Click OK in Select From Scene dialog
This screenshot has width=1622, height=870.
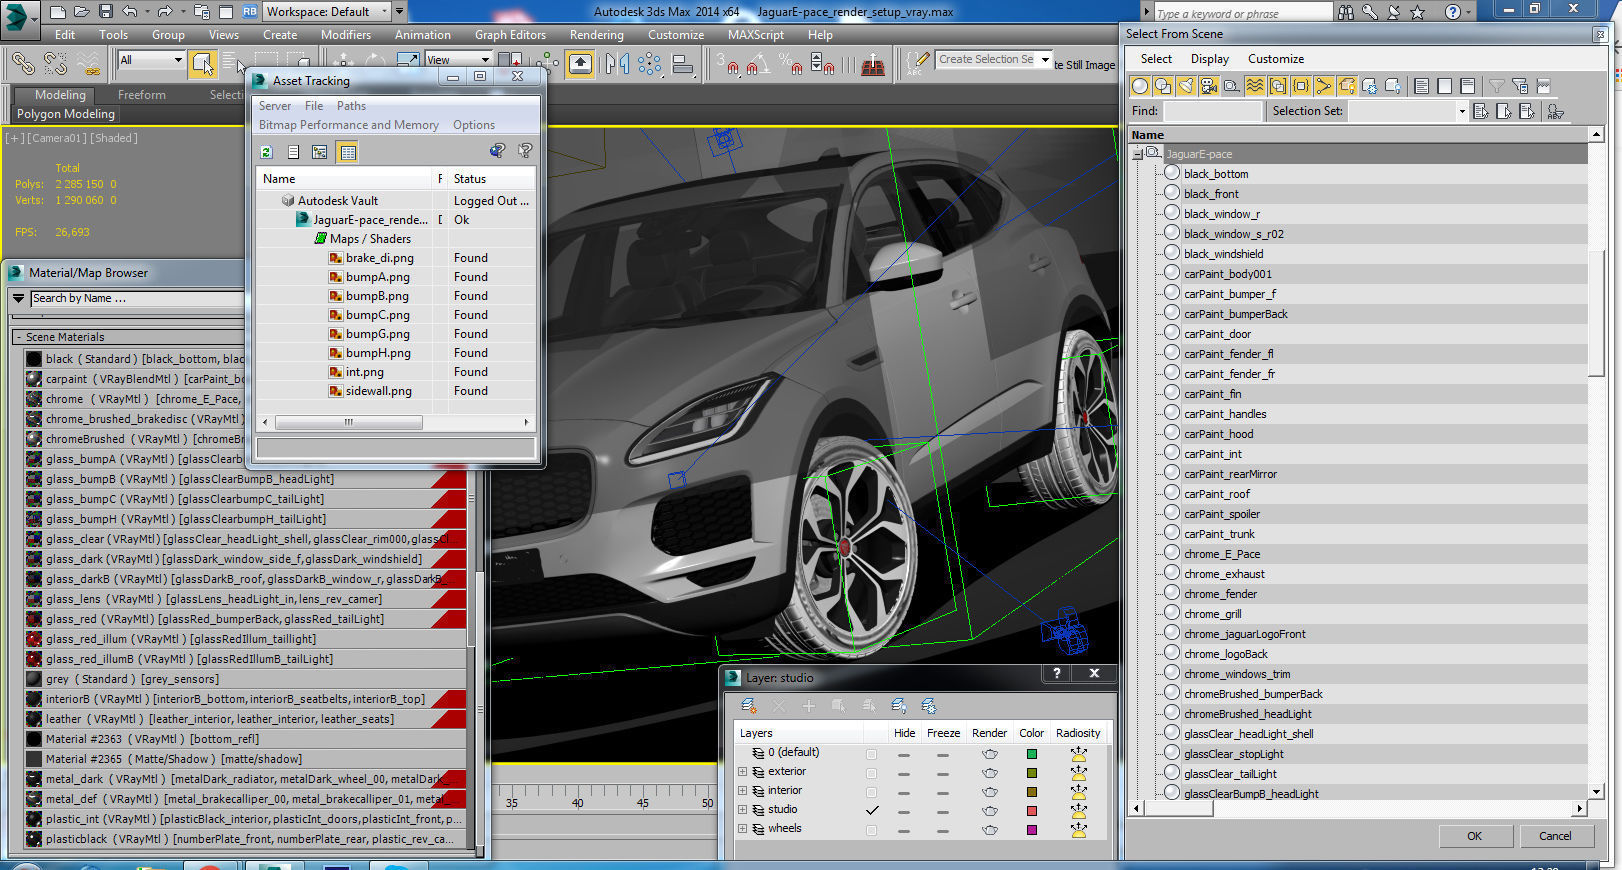tap(1474, 836)
